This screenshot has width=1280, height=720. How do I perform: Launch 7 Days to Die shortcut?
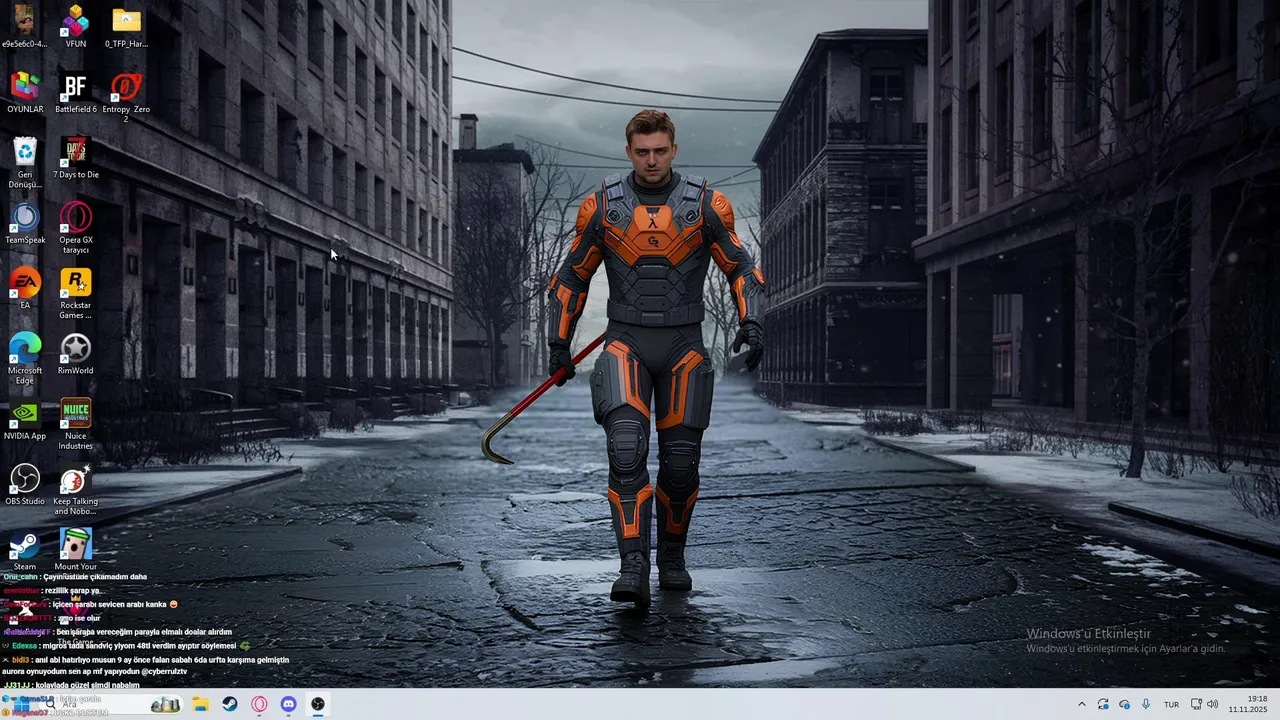click(x=76, y=157)
